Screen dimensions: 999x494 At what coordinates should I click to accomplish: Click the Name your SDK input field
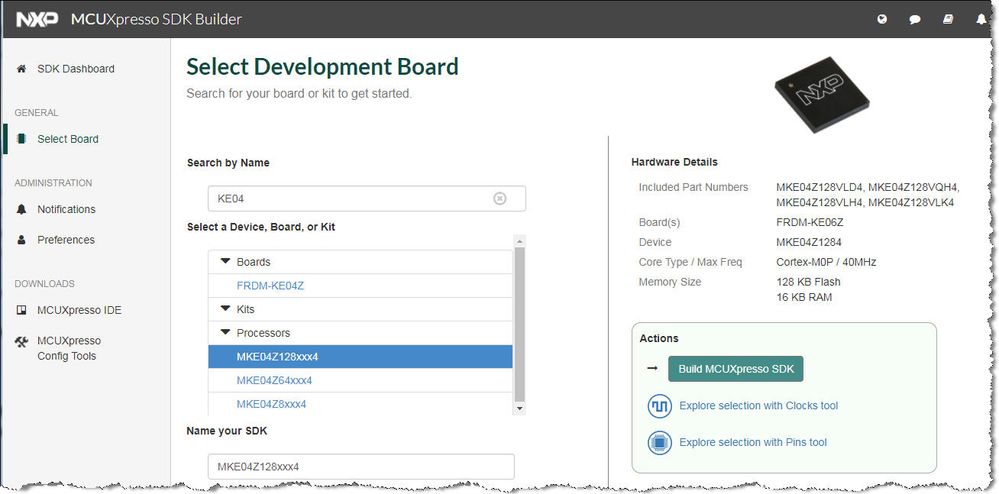point(361,467)
